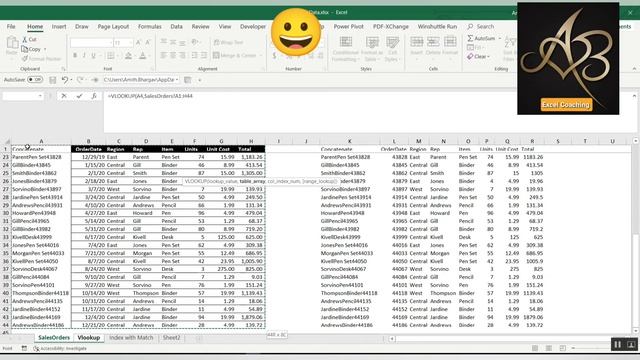Open the file path dropdown in Quick Access
The width and height of the screenshot is (640, 360).
pos(177,80)
